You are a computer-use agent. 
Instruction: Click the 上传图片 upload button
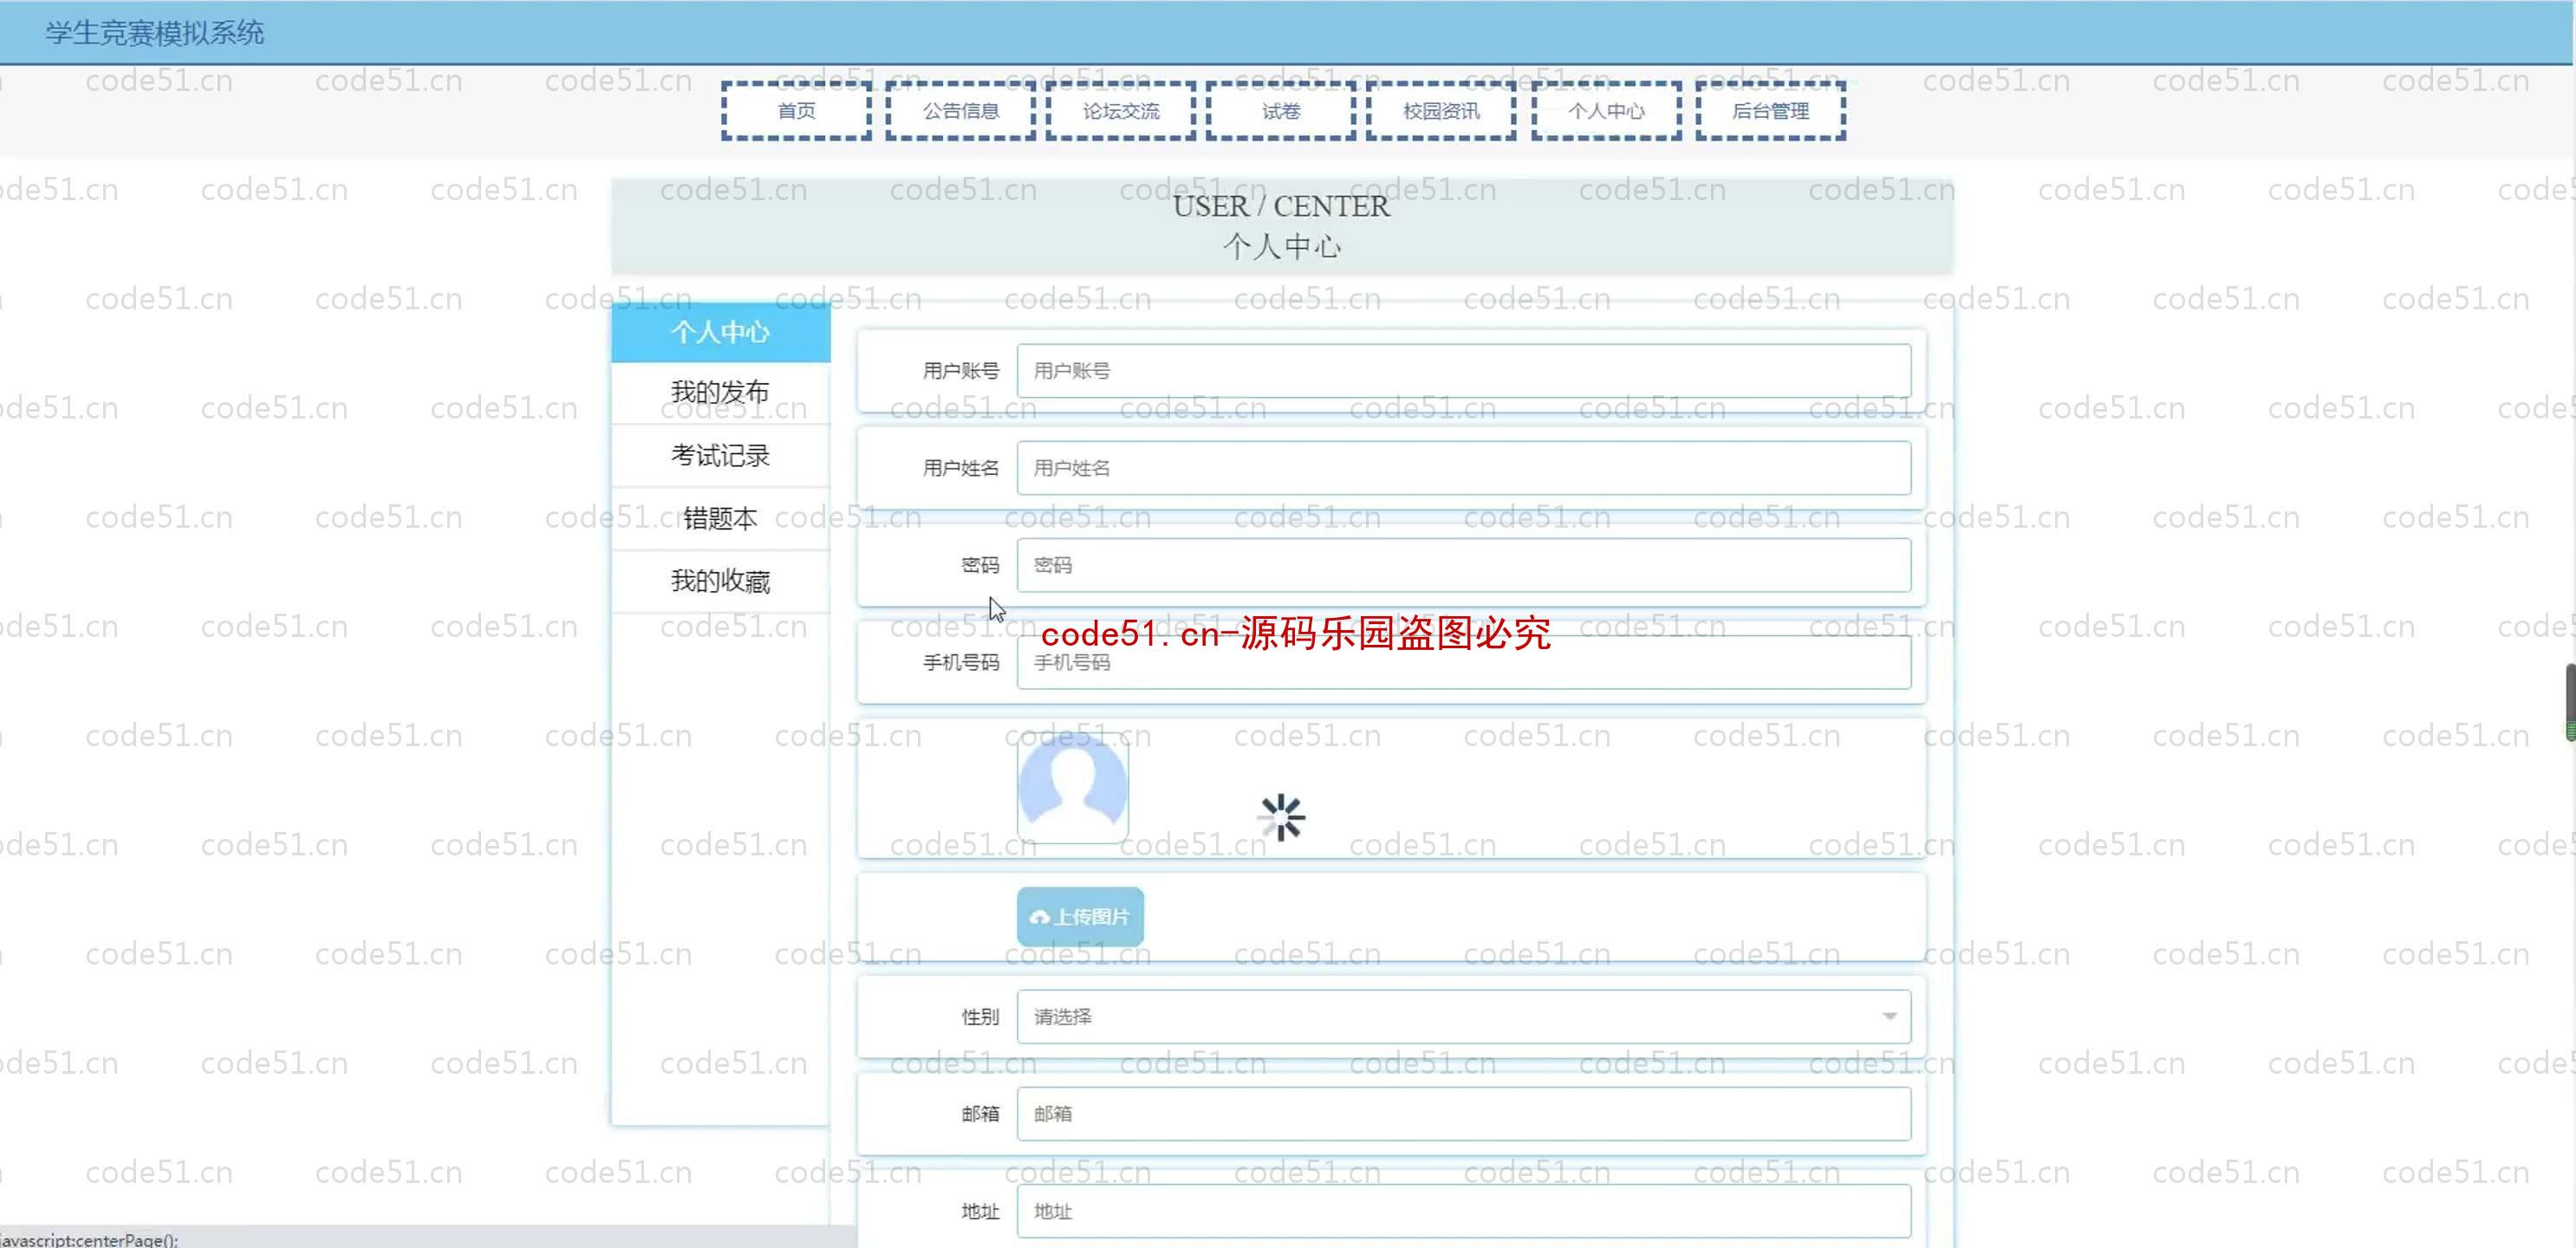click(1080, 916)
